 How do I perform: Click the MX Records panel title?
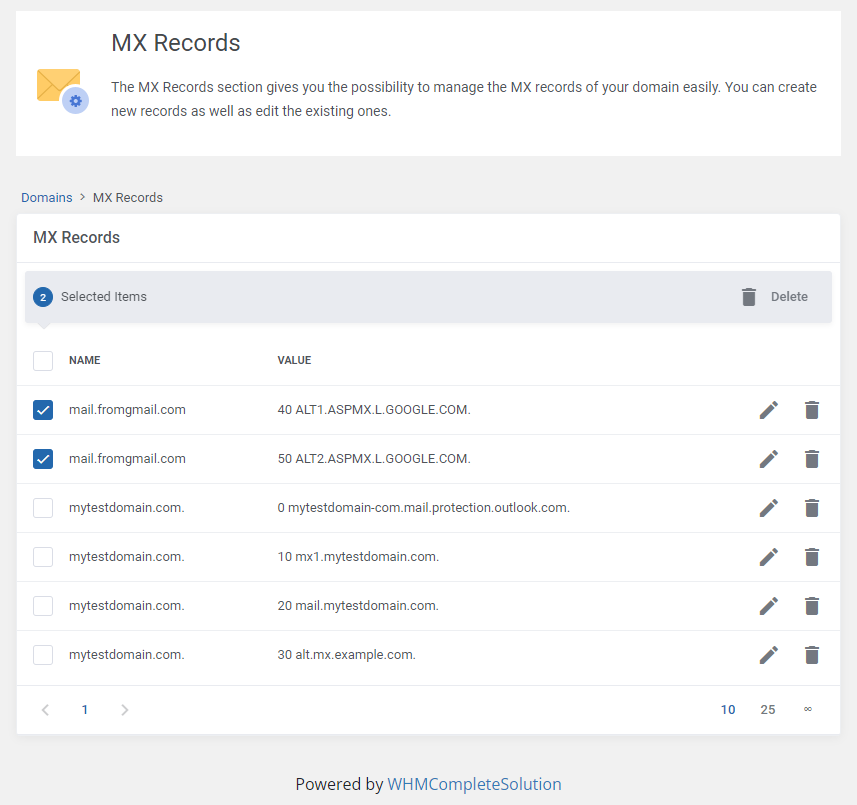77,237
